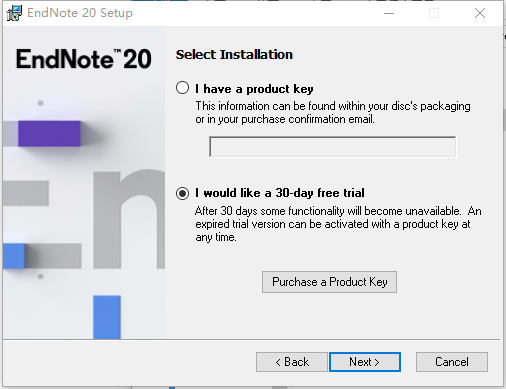This screenshot has height=389, width=506.
Task: Click the 'After 30 days some functionality' description
Action: tap(338, 224)
